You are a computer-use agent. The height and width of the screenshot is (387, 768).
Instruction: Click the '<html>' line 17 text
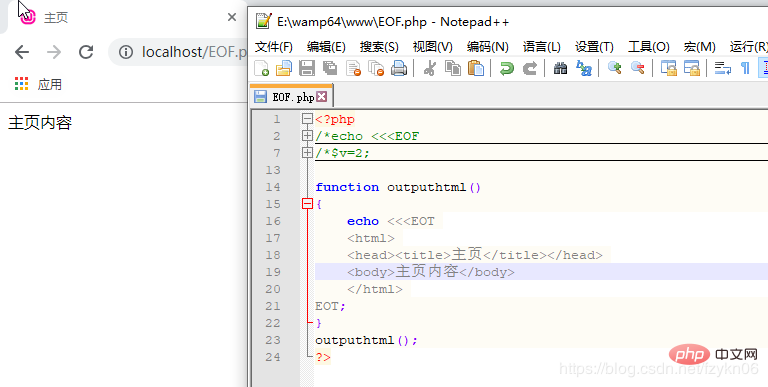tap(371, 238)
